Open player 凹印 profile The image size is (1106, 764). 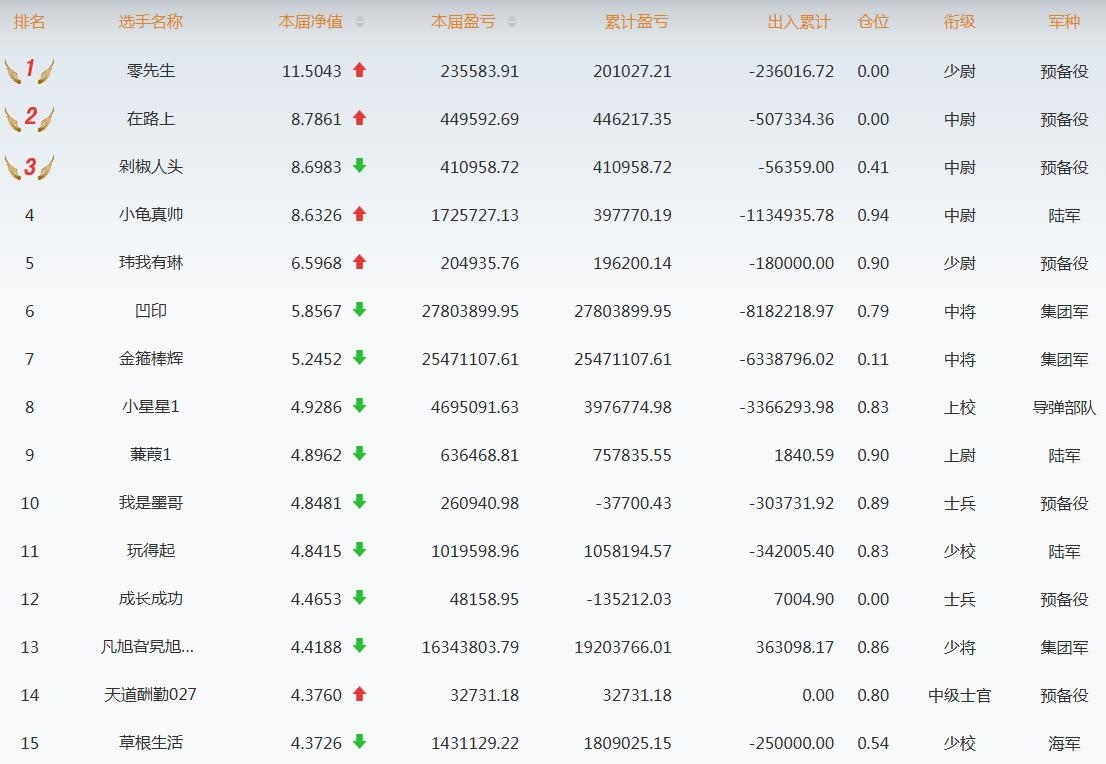[x=151, y=311]
